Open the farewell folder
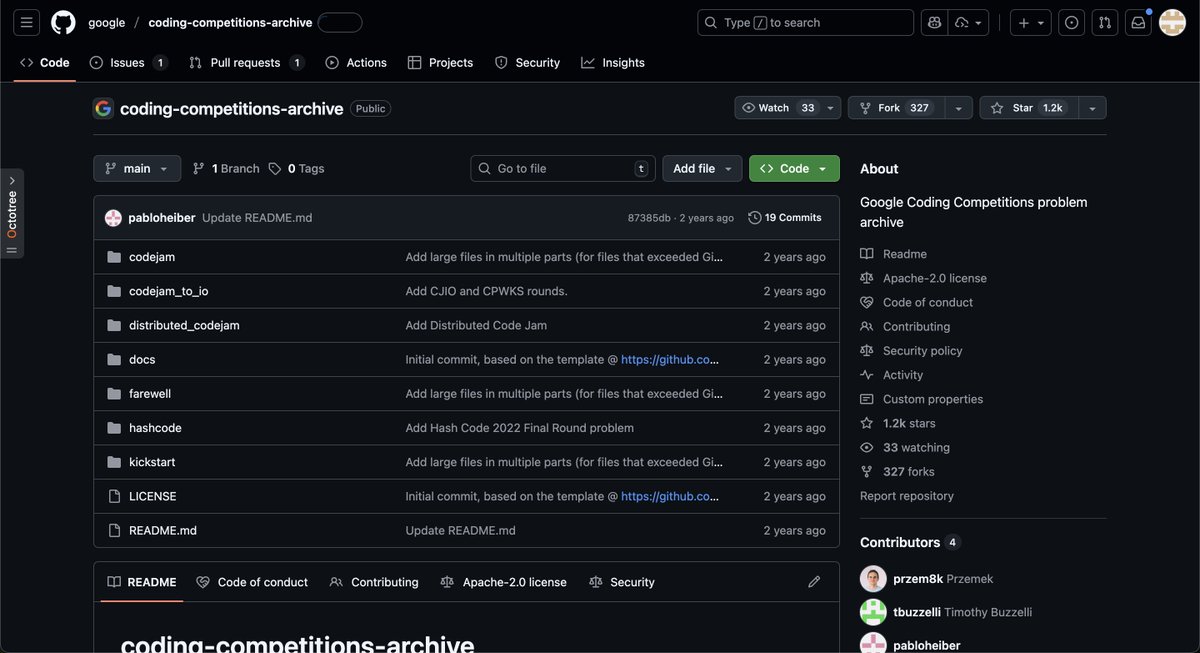Viewport: 1200px width, 653px height. pos(150,394)
